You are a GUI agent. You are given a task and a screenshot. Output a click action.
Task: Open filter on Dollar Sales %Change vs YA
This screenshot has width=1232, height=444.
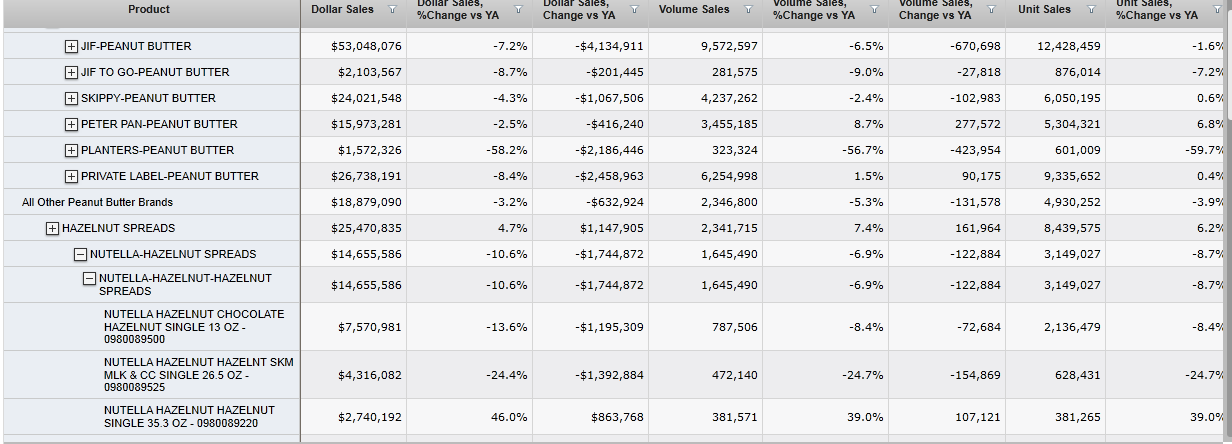pos(518,10)
